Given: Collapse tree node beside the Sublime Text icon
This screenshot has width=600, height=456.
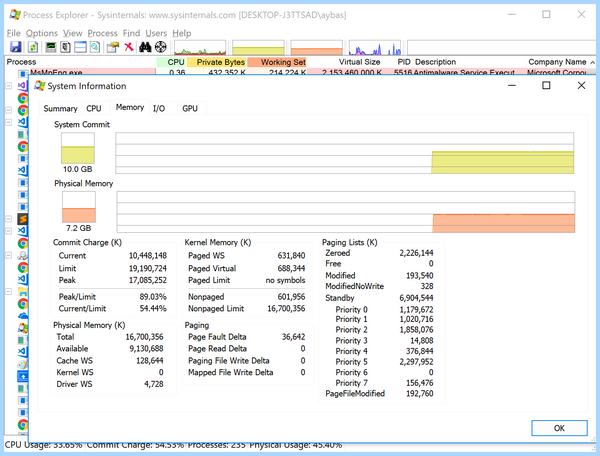Looking at the screenshot, I should click(8, 219).
